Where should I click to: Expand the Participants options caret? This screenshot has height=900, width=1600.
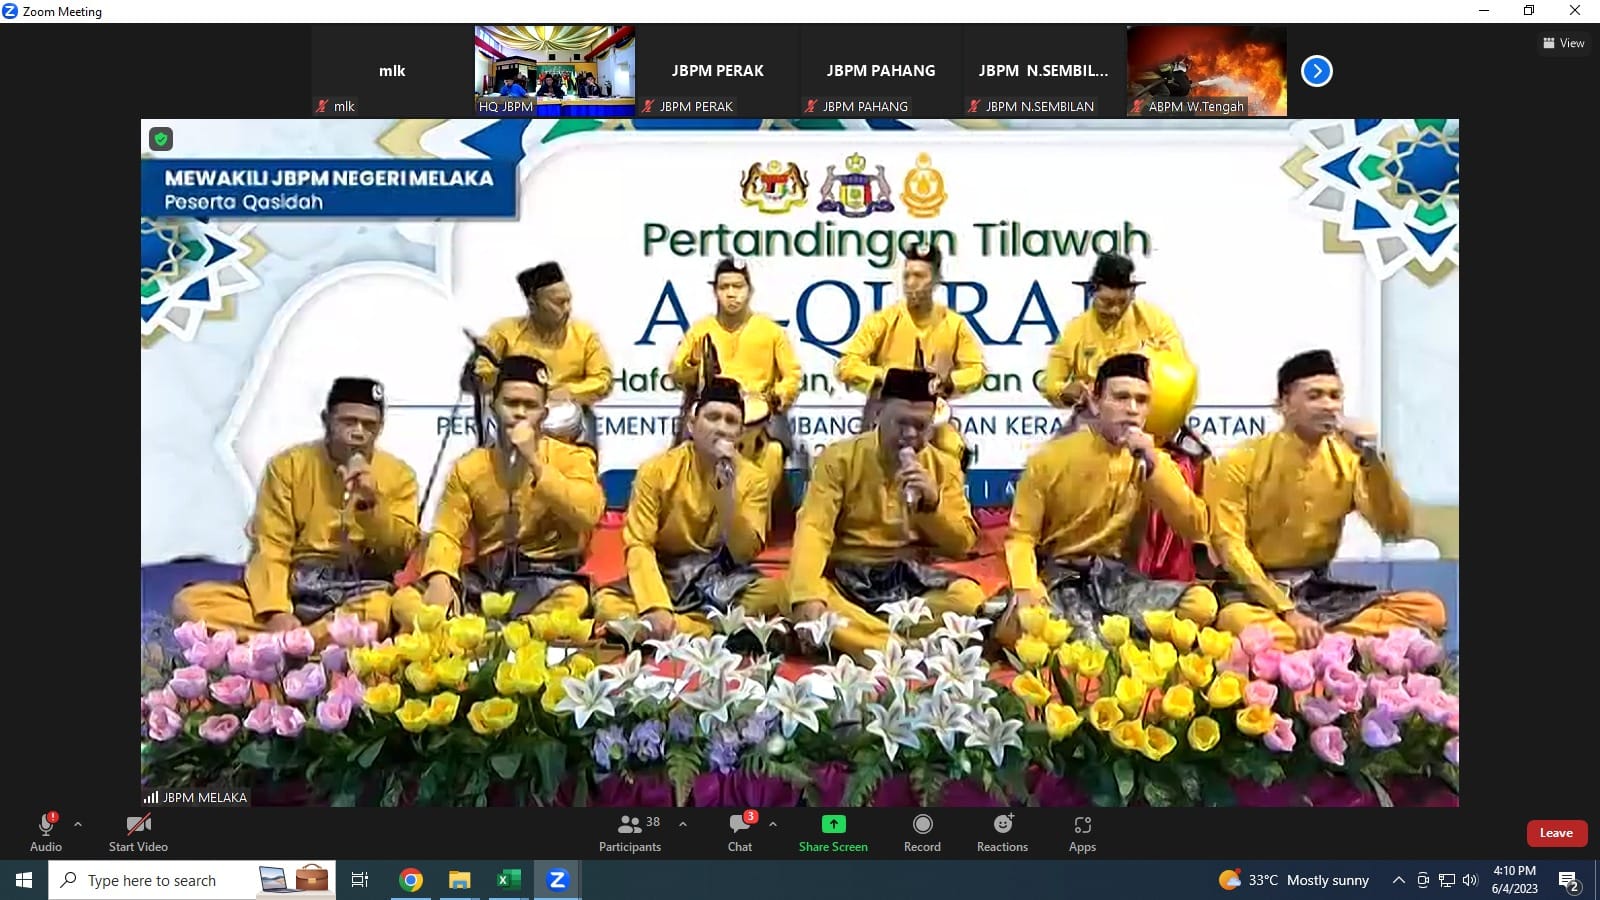683,825
